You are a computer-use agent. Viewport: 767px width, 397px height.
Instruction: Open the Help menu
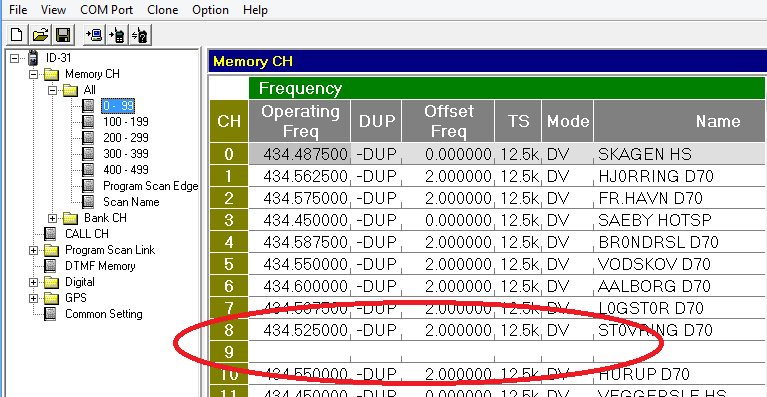pyautogui.click(x=255, y=10)
